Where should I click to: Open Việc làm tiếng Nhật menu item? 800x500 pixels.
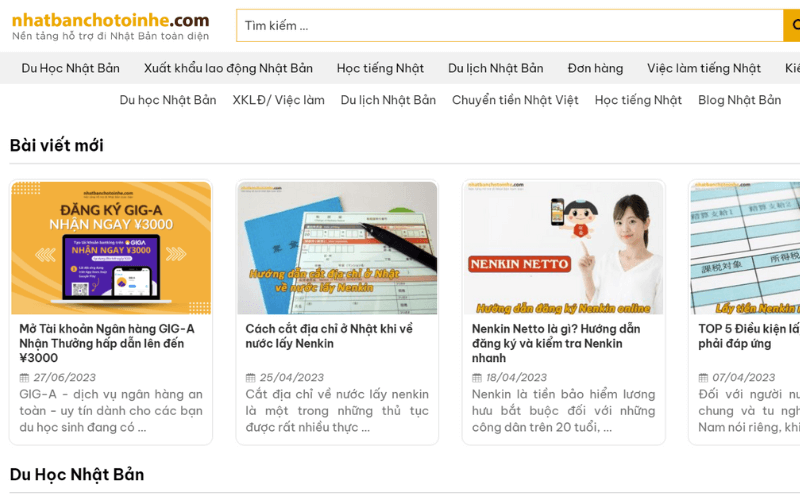tap(703, 68)
